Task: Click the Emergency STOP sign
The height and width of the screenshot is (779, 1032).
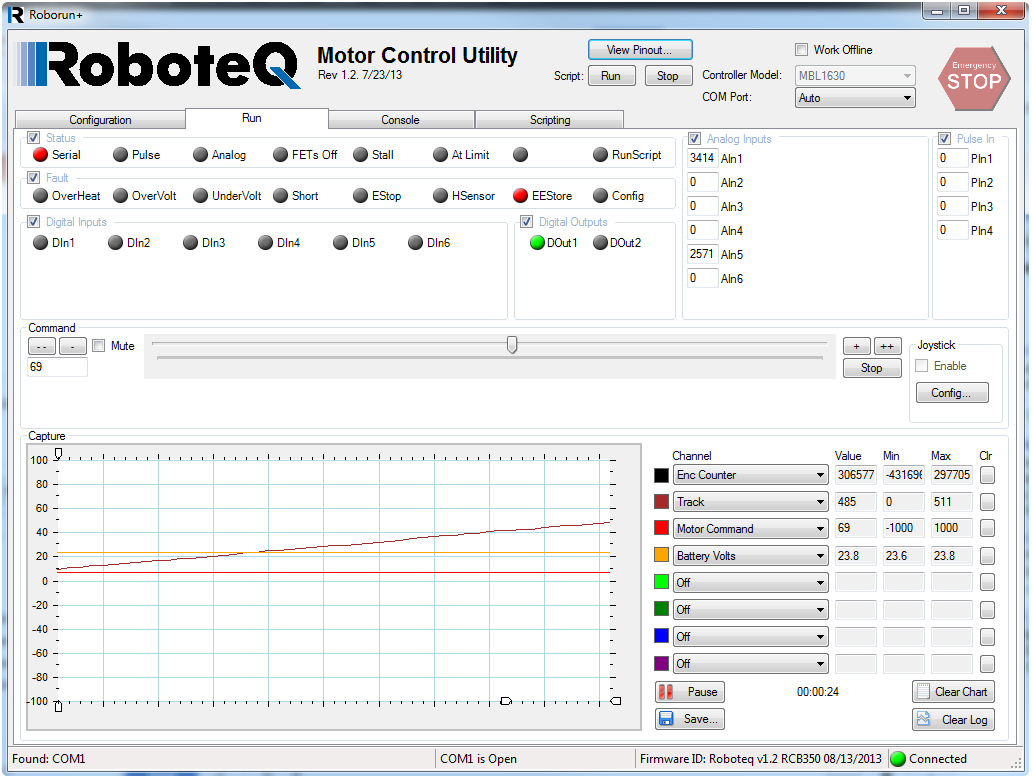Action: pyautogui.click(x=973, y=78)
